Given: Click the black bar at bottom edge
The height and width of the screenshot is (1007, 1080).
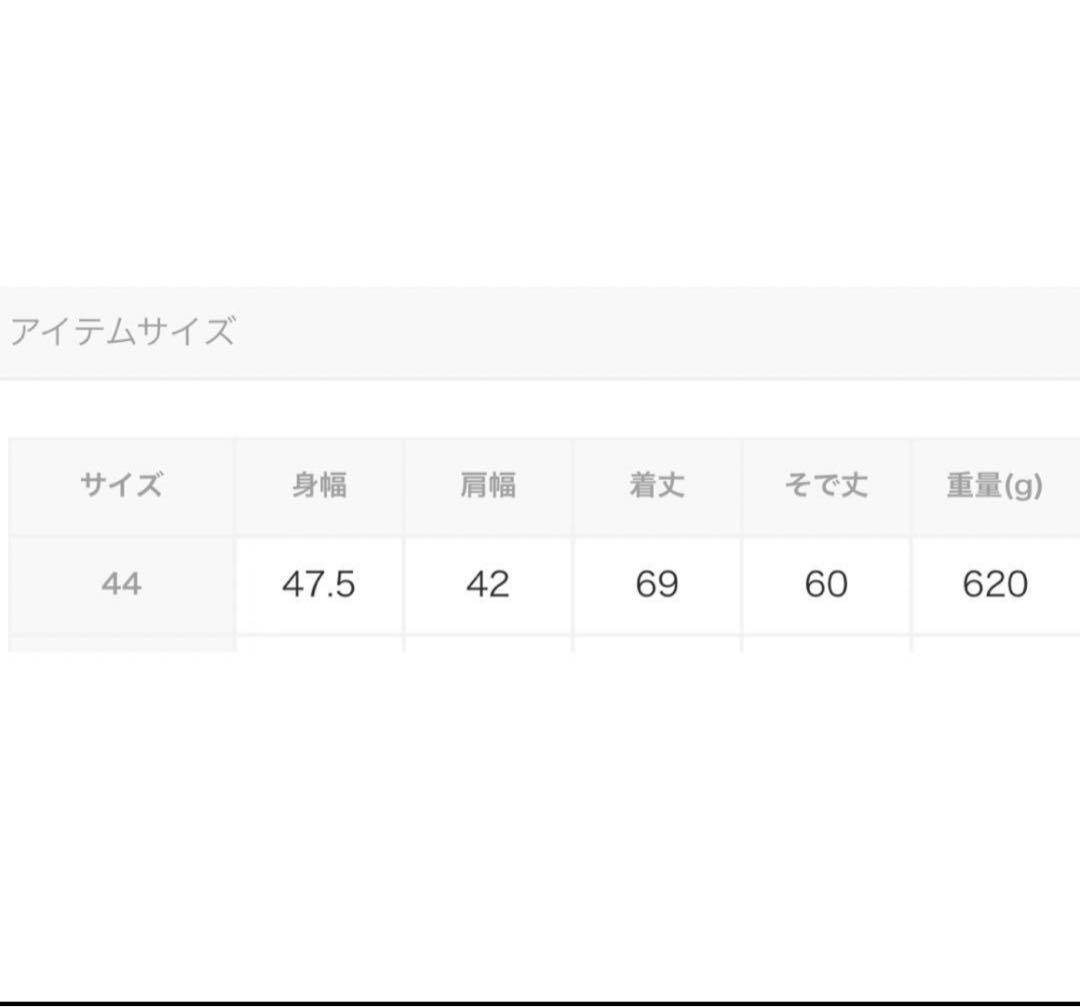Looking at the screenshot, I should click(540, 1004).
